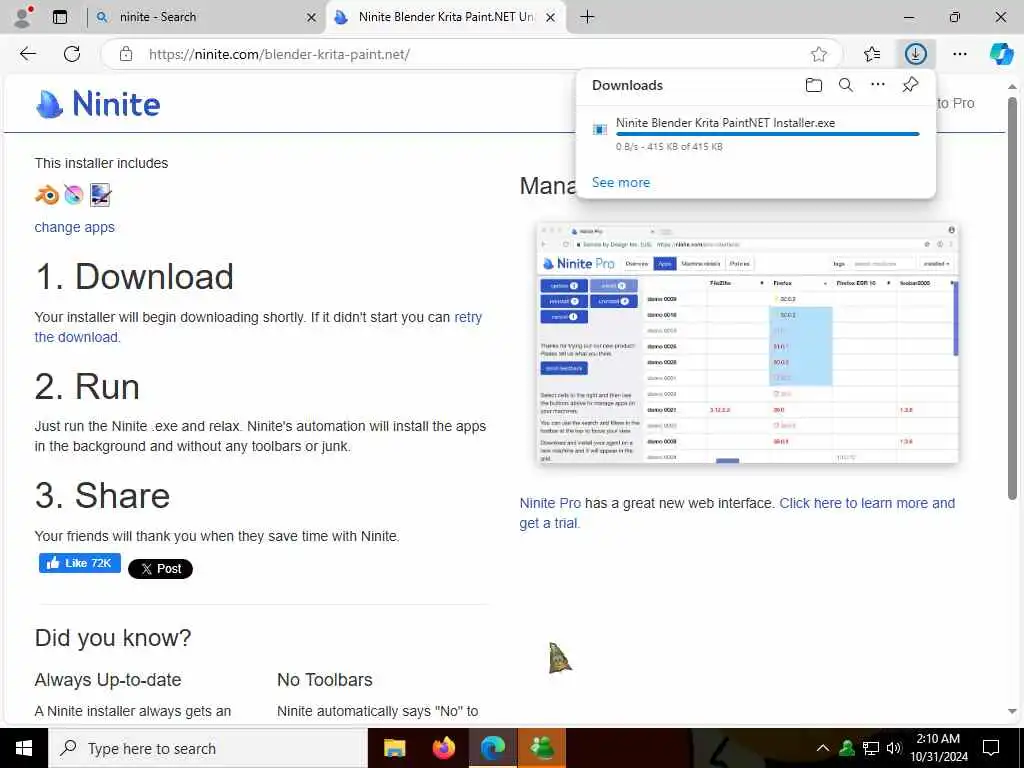The height and width of the screenshot is (768, 1024).
Task: Click the 'Did you know?' heading
Action: [x=113, y=637]
